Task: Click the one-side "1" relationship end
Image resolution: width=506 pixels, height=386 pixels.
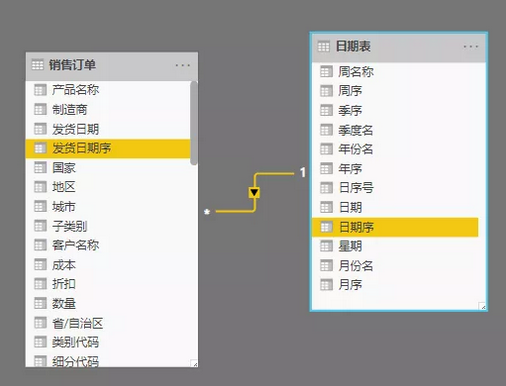Action: tap(303, 172)
